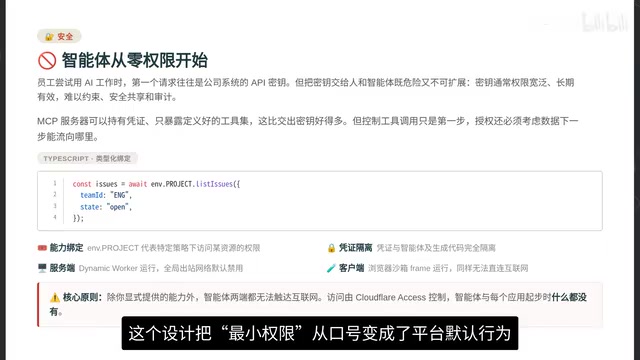This screenshot has height=360, width=640.
Task: Click the heading 智能体从零权限开始
Action: (x=135, y=60)
